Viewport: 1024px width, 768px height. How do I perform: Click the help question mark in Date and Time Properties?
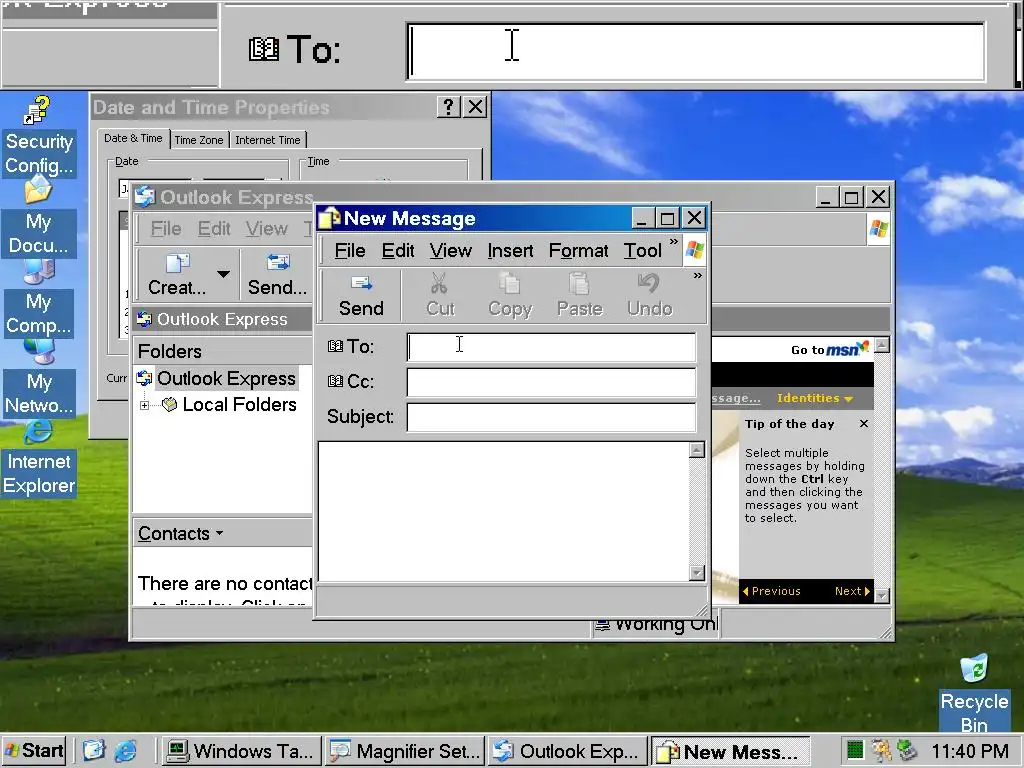pyautogui.click(x=448, y=106)
